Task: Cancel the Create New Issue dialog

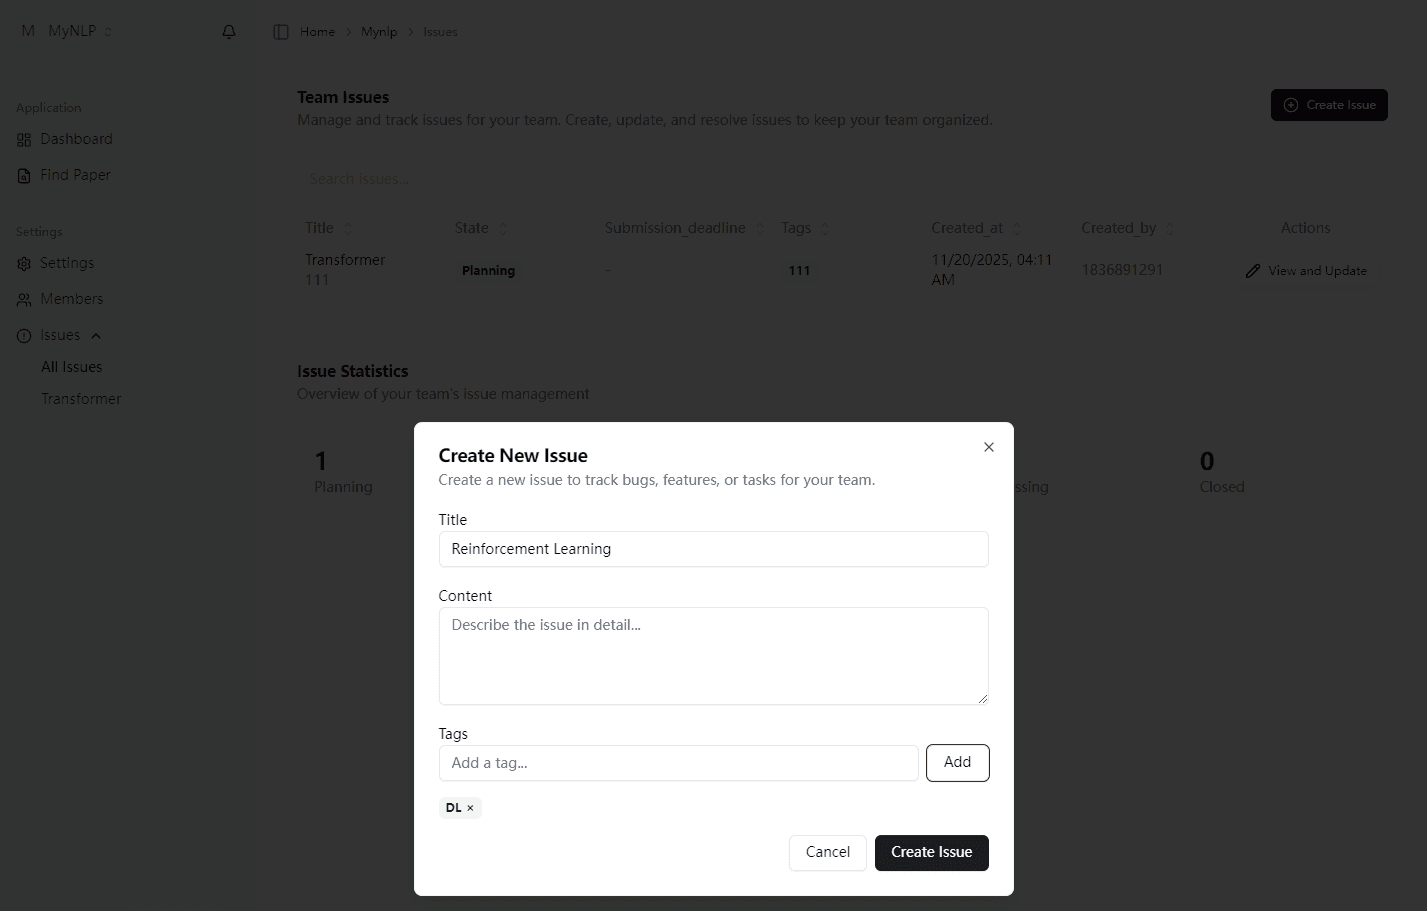Action: (x=827, y=852)
